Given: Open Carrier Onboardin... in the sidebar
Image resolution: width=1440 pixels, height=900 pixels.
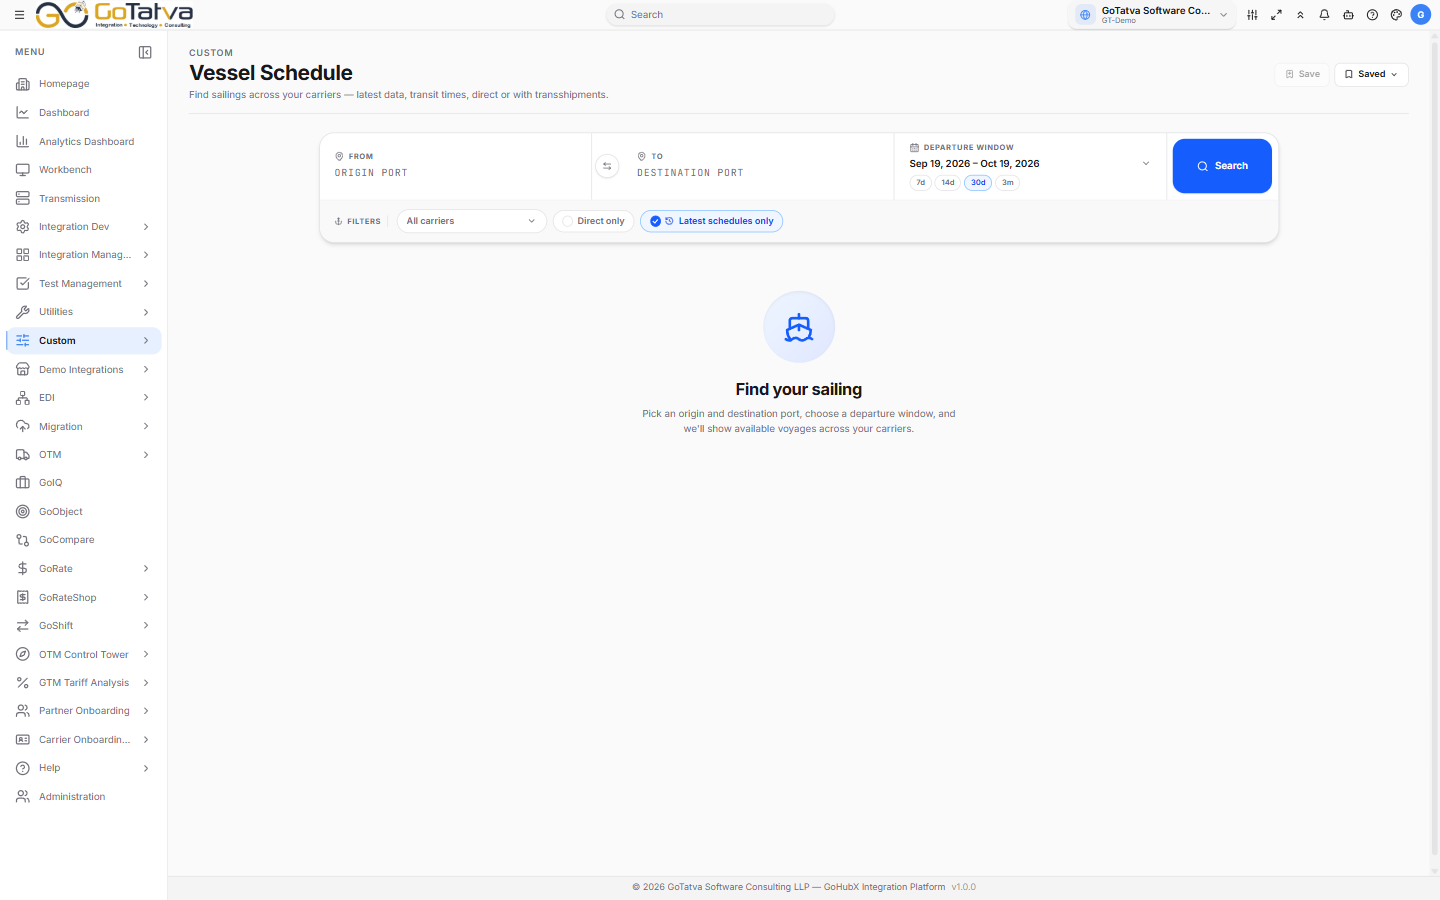Looking at the screenshot, I should [x=84, y=740].
